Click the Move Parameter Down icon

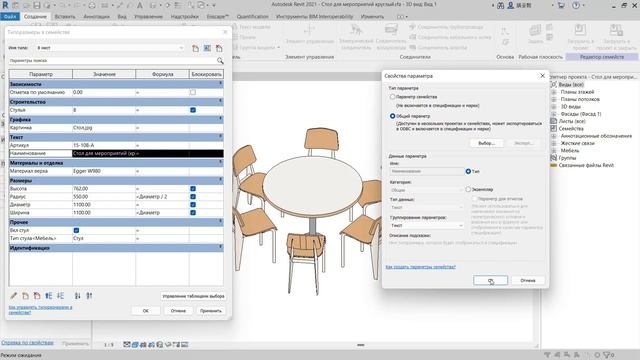[x=61, y=296]
